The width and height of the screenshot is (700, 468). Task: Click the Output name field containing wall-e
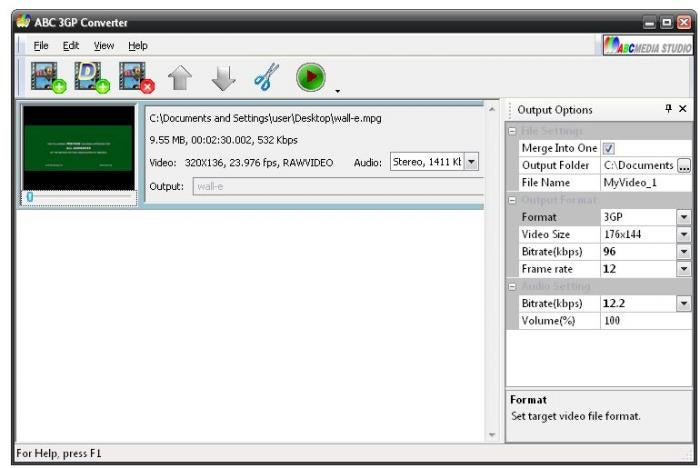click(x=338, y=187)
